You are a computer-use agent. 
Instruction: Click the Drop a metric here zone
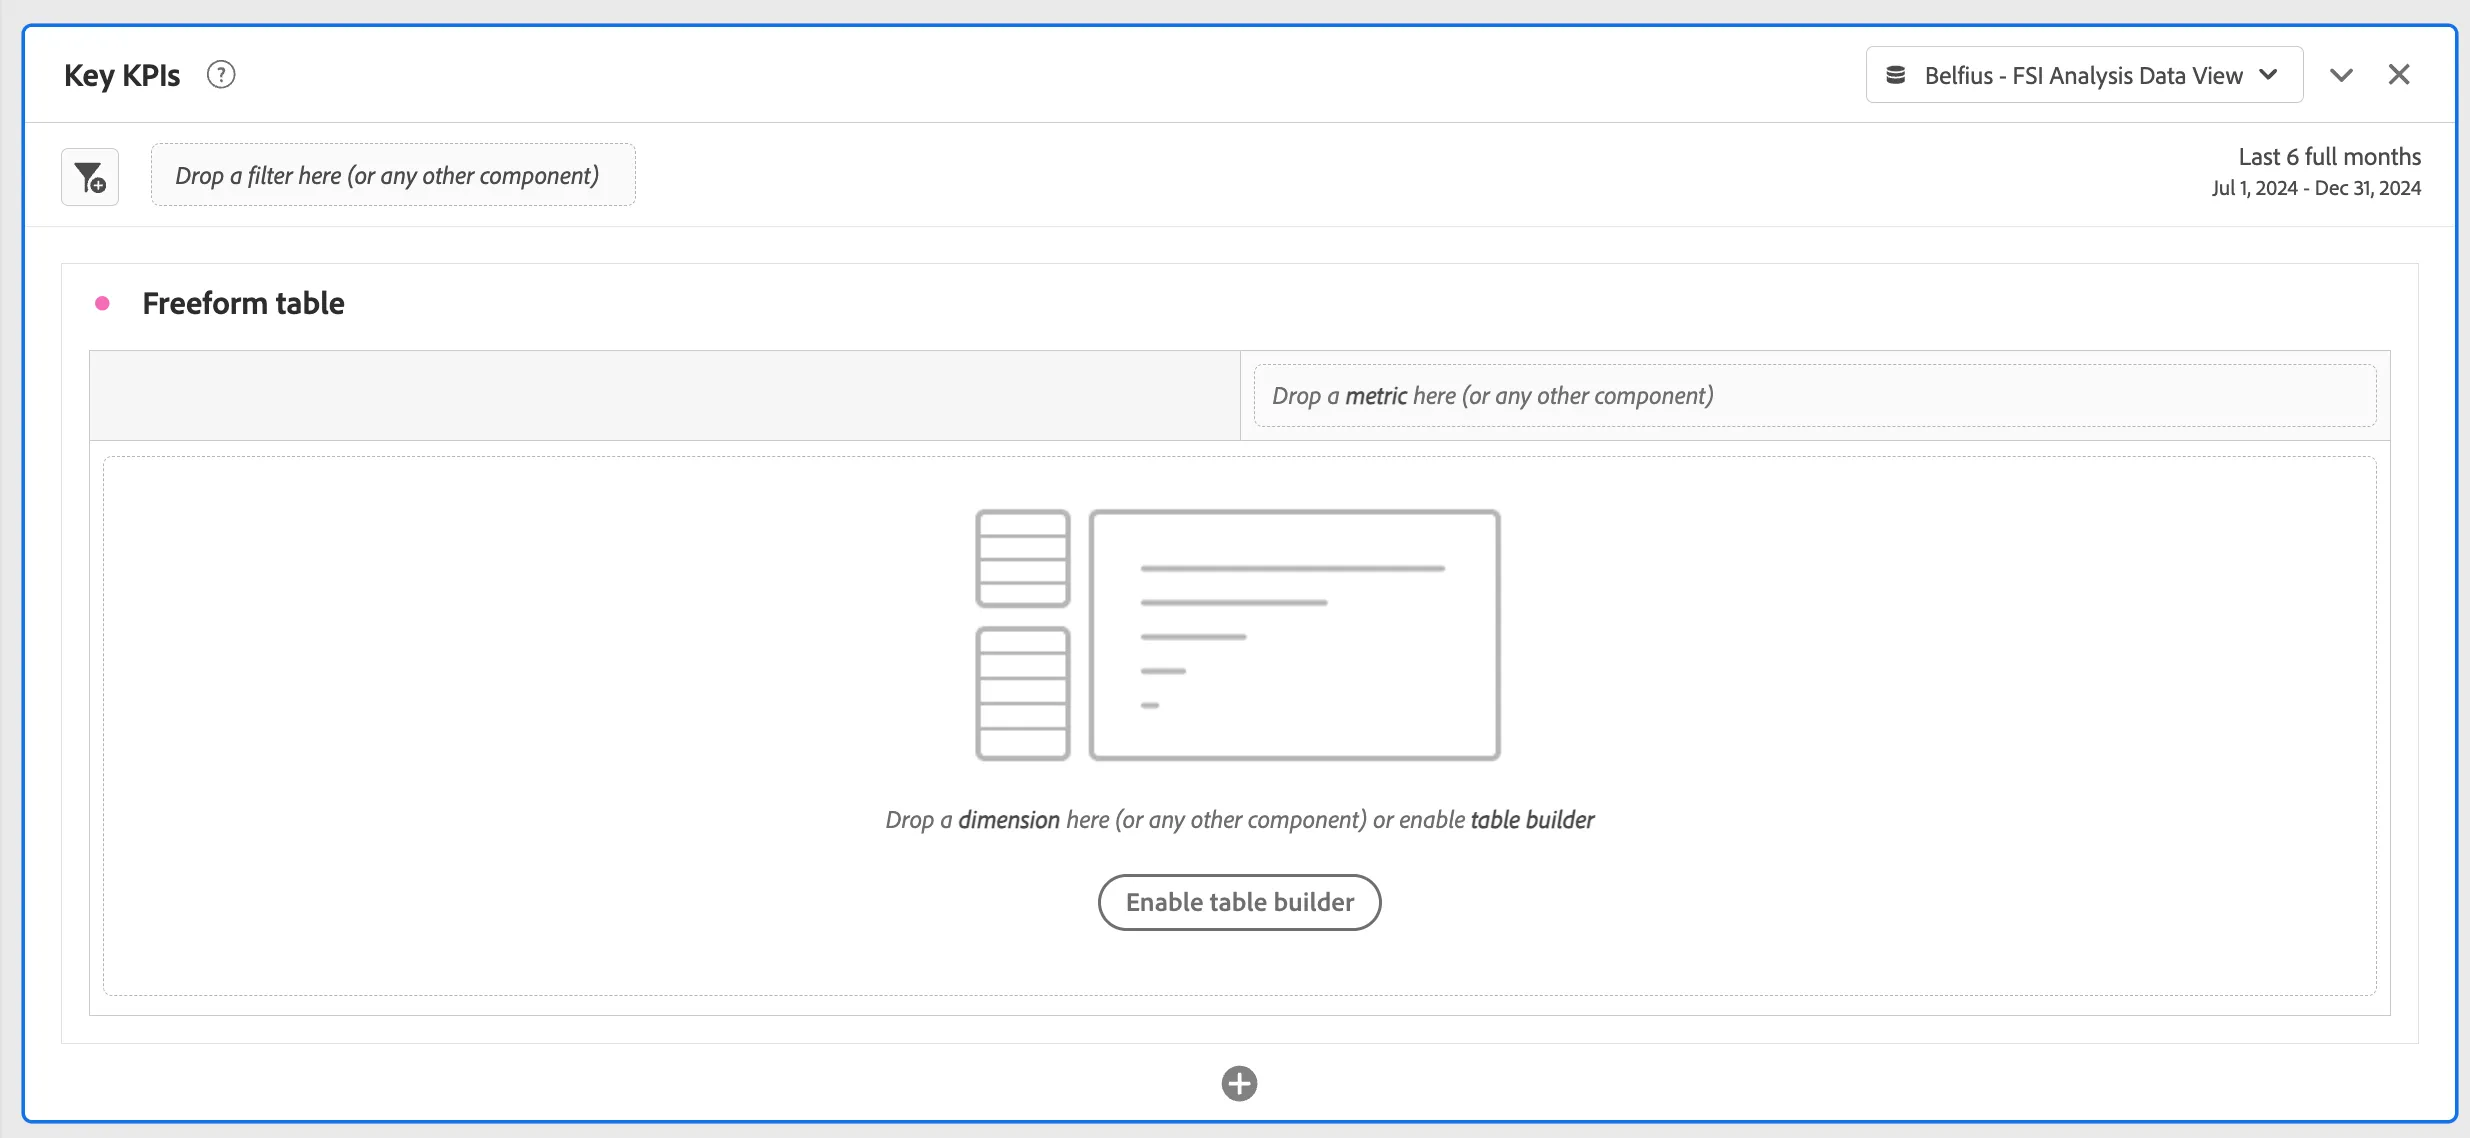1815,395
